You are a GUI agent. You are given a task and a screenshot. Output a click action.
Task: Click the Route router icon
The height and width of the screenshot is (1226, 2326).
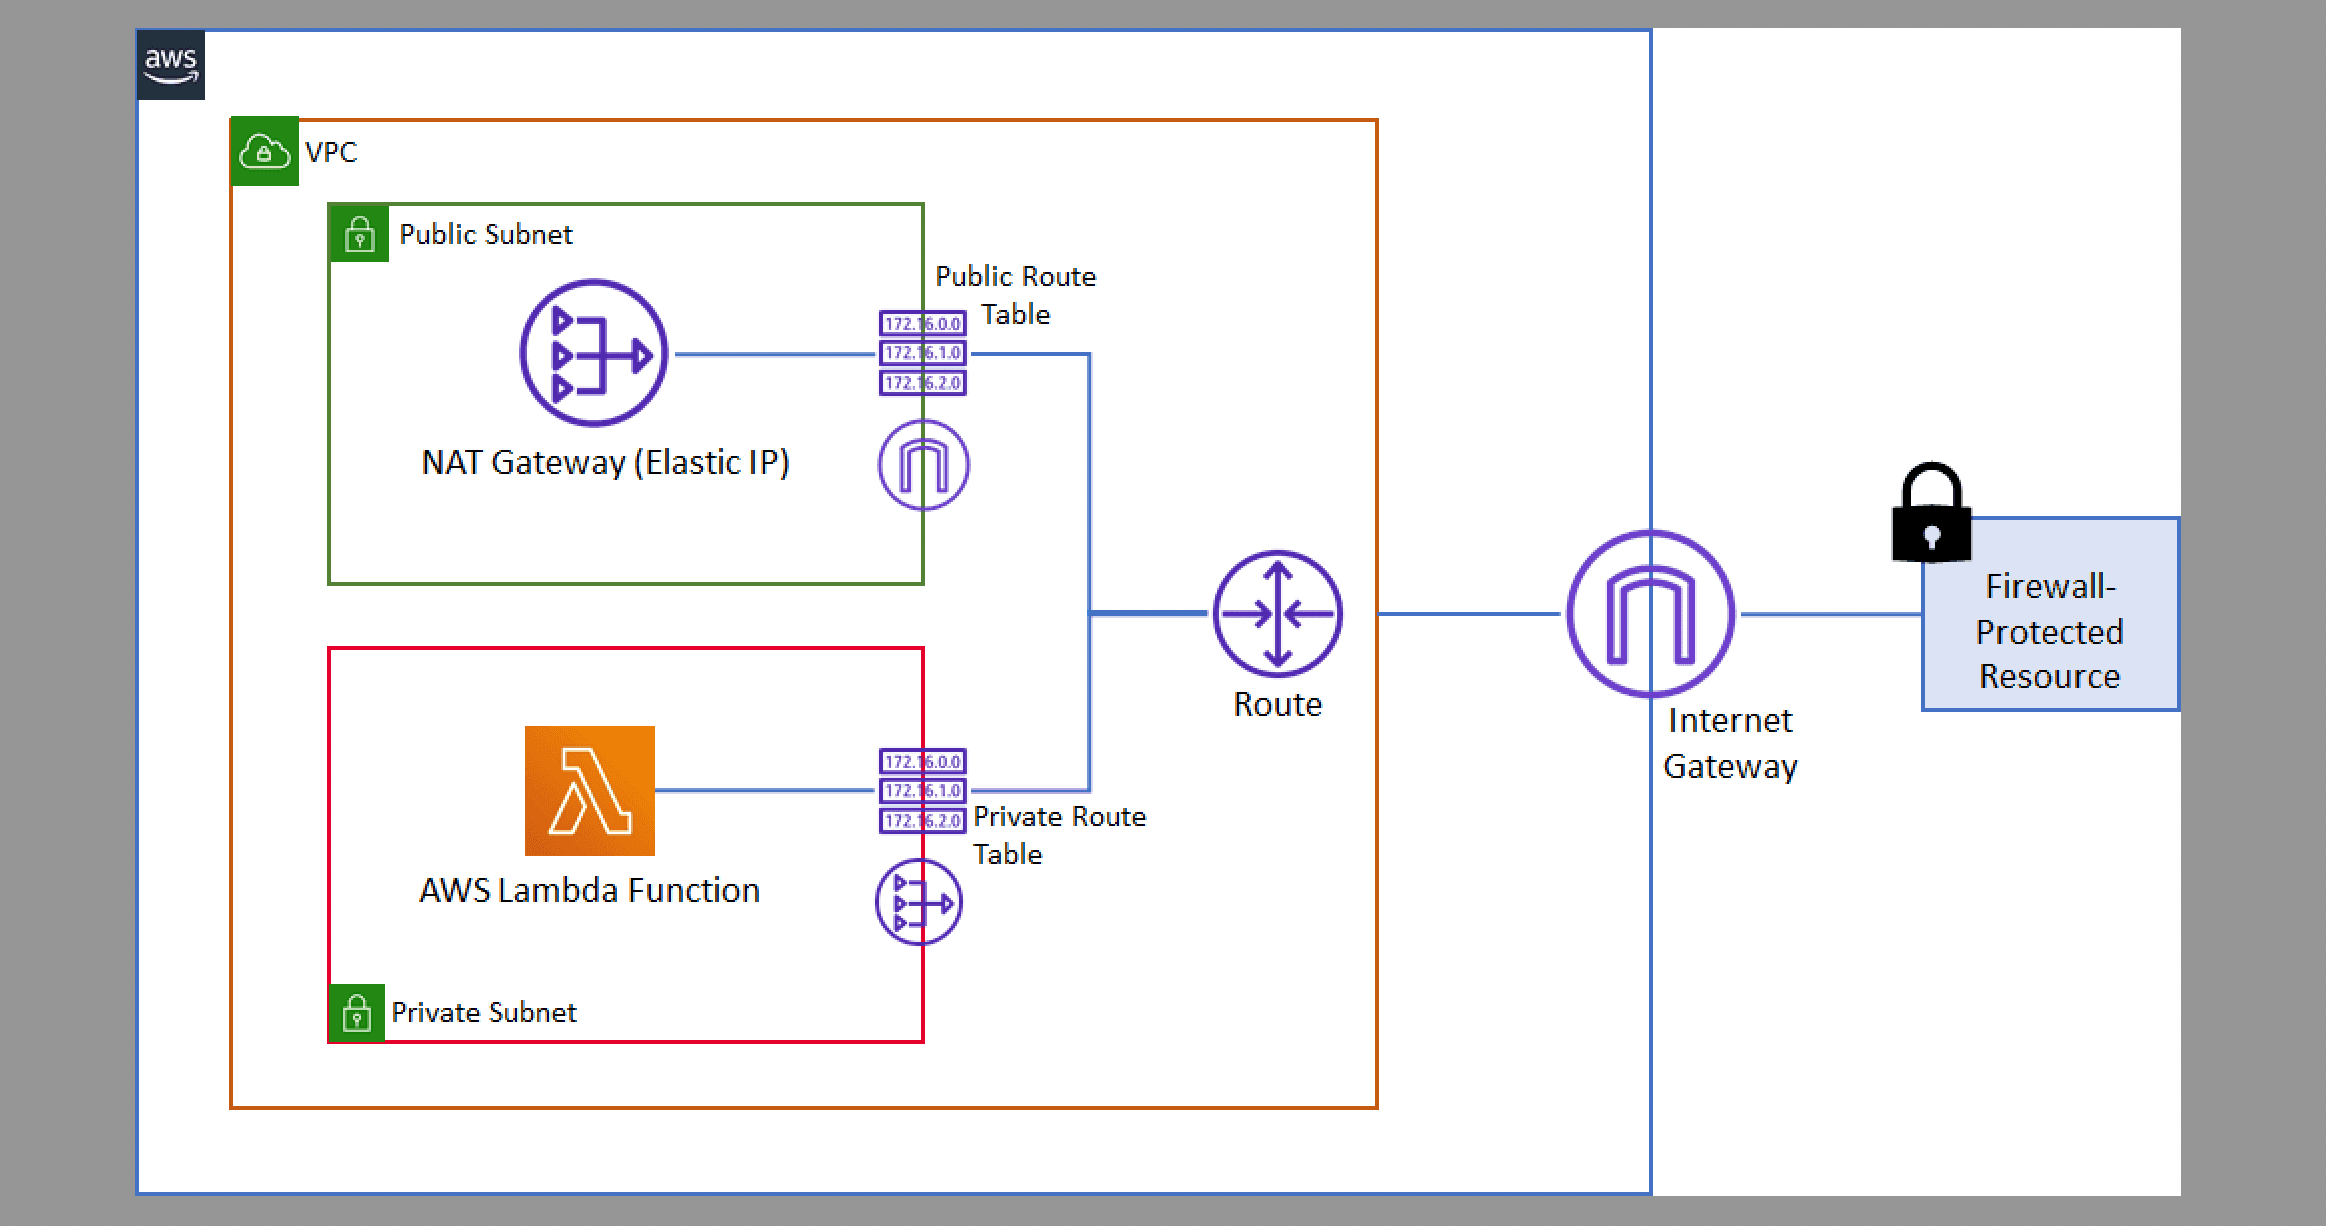pos(1277,613)
